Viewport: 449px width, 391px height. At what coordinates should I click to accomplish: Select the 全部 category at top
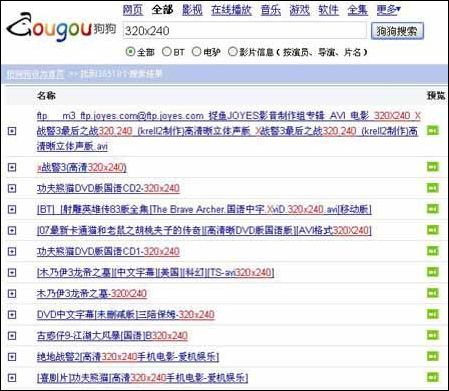click(162, 10)
